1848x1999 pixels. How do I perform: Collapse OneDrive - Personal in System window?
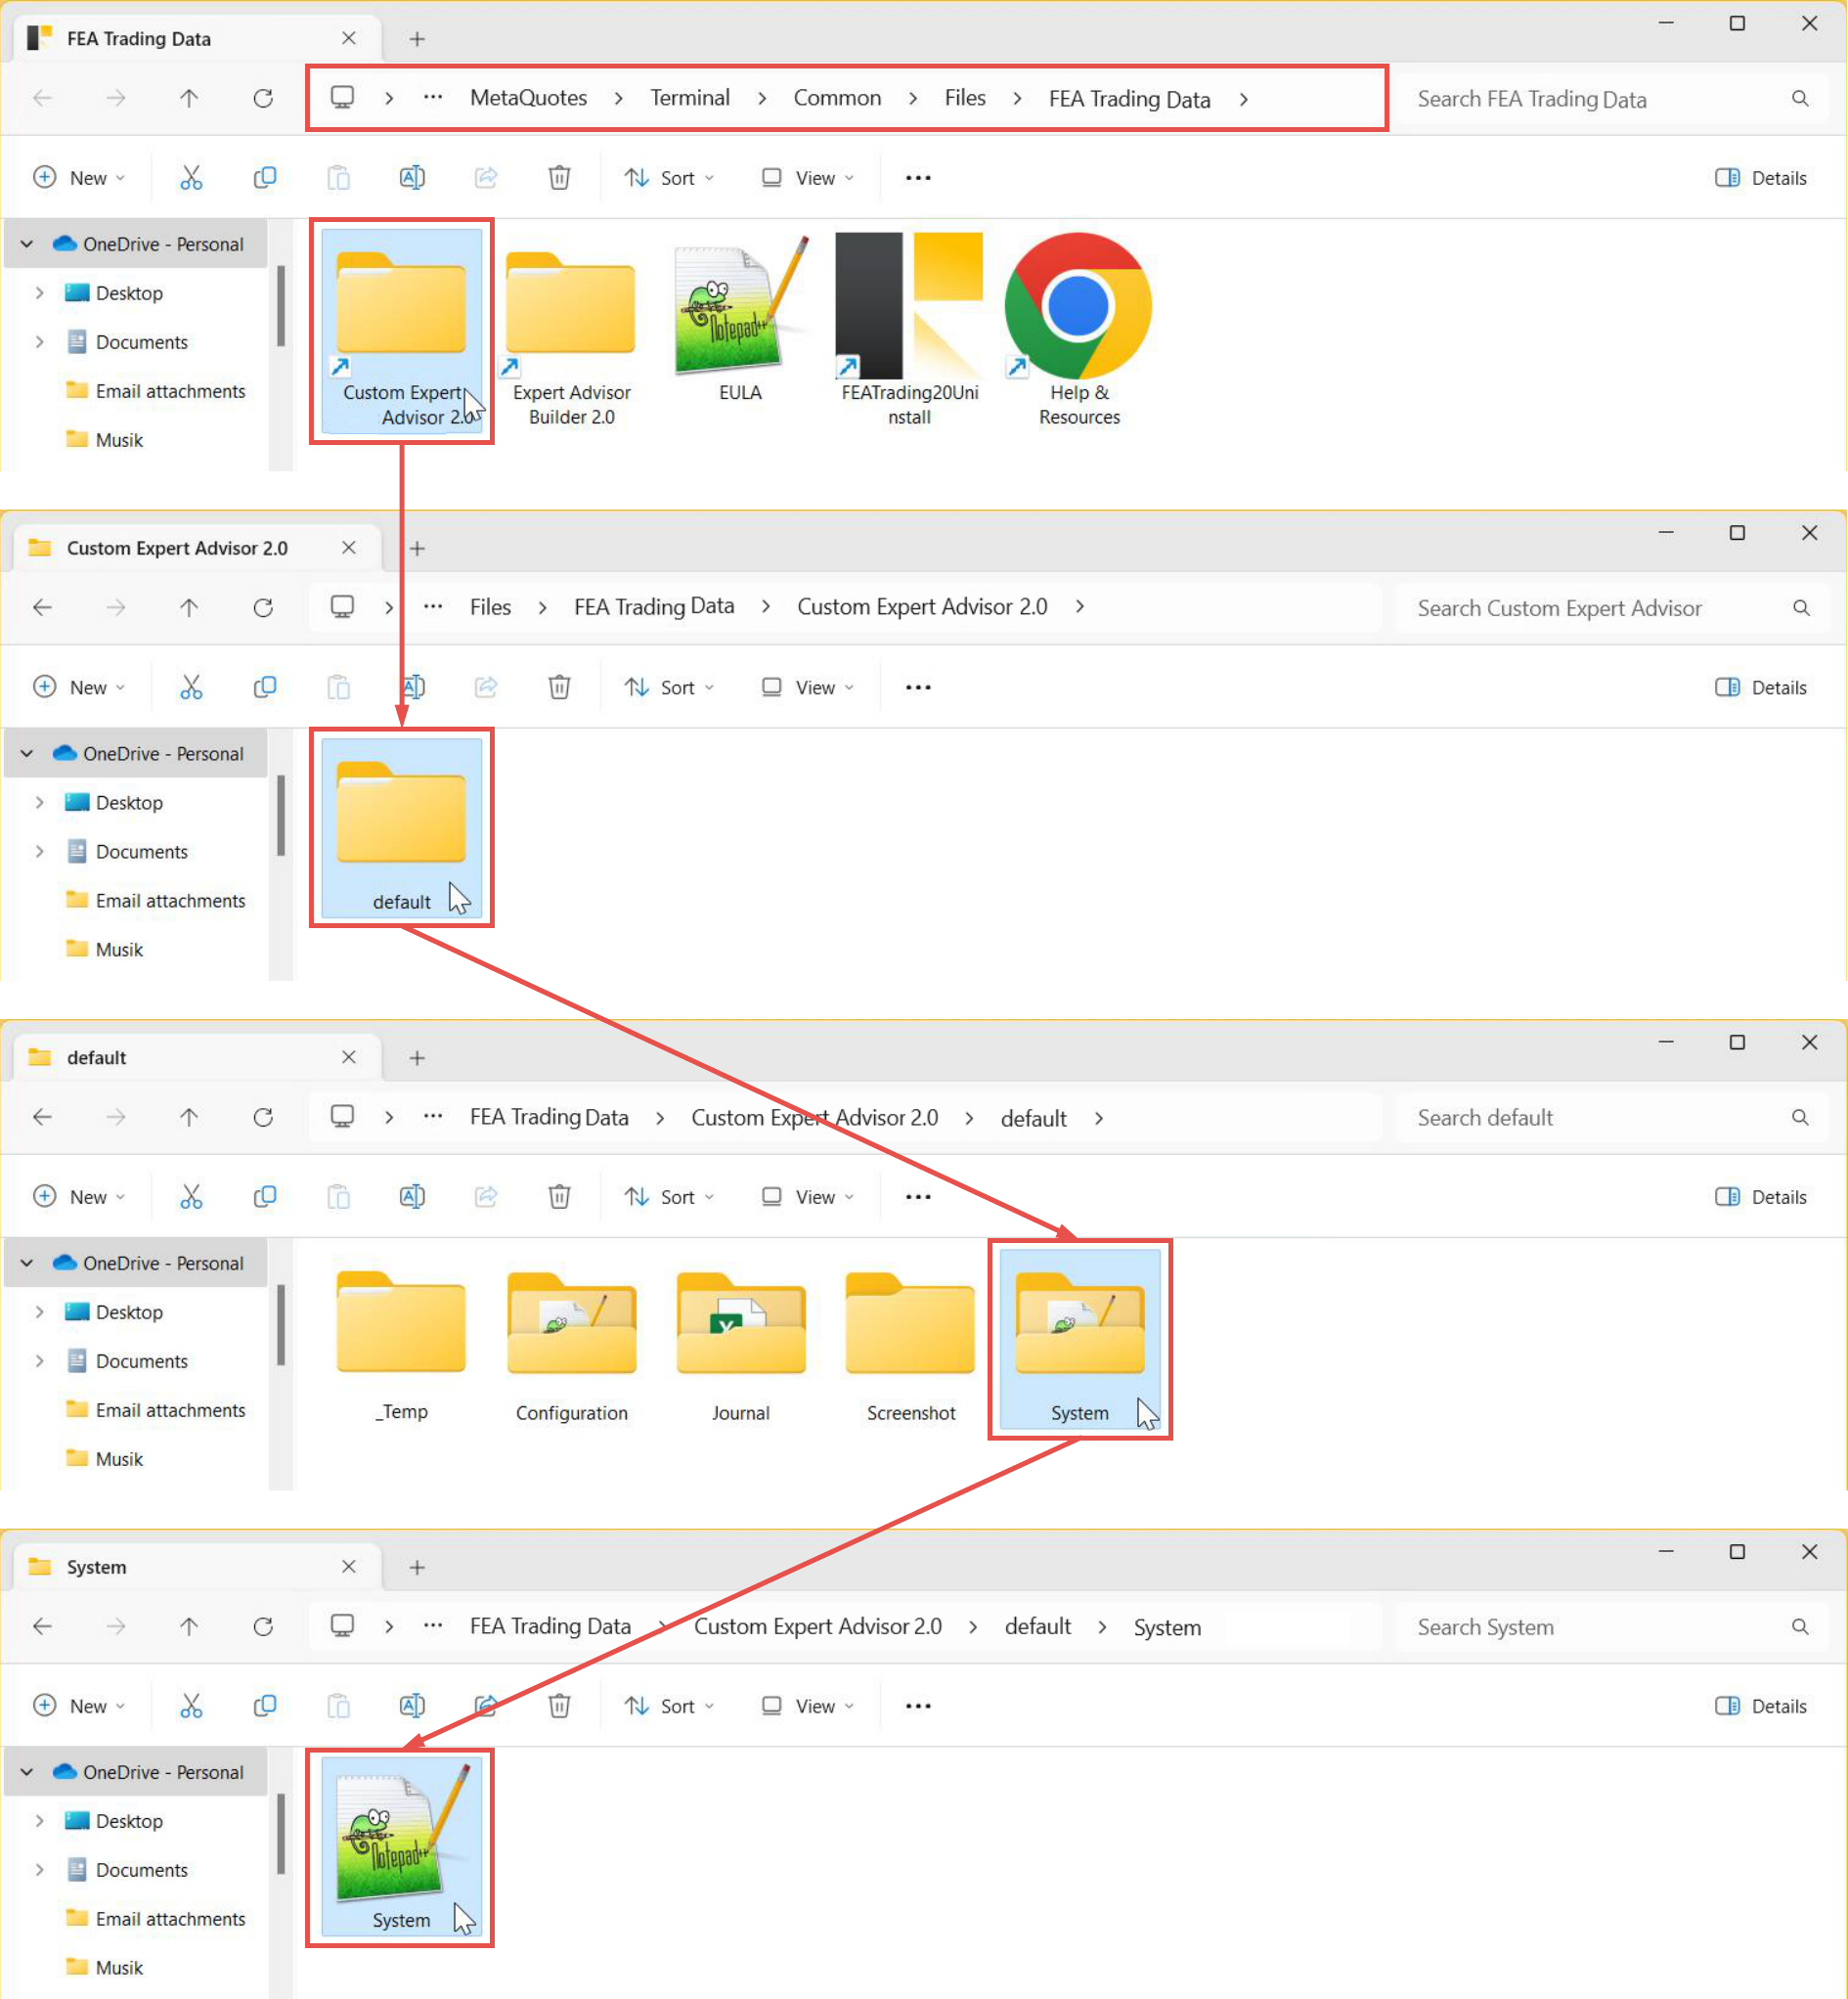pos(27,1771)
